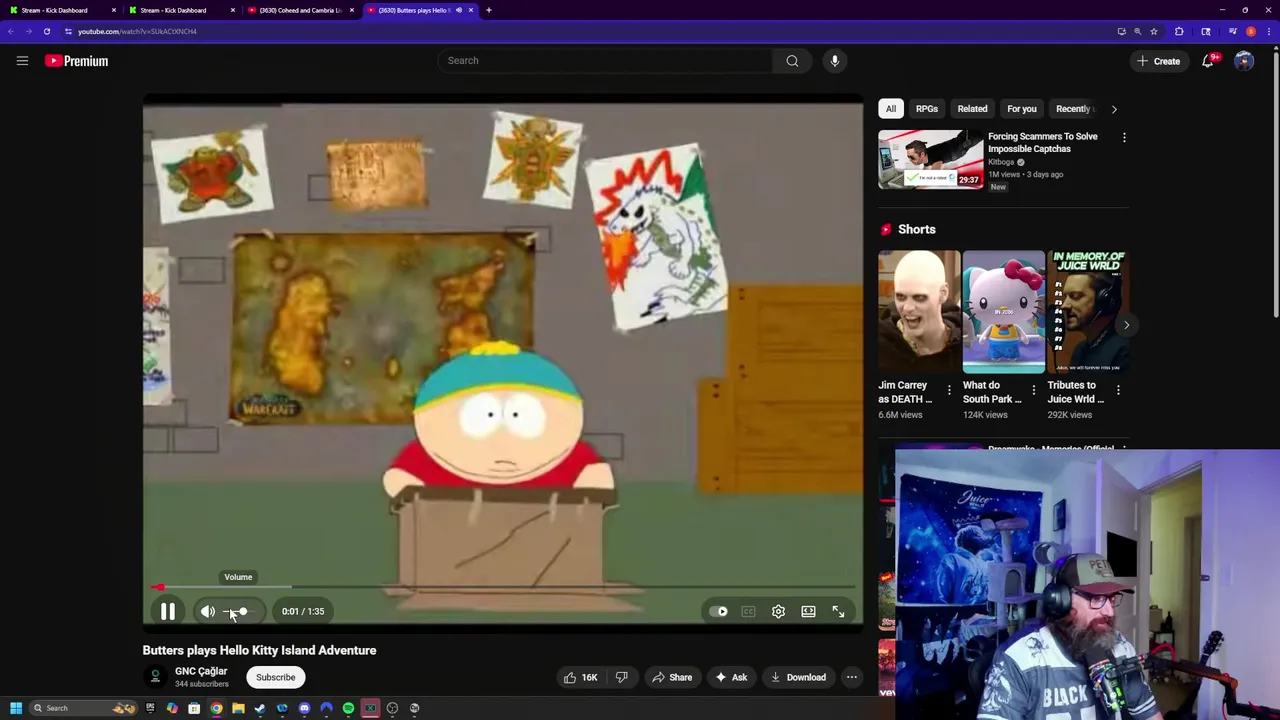
Task: Go back in browser history
Action: click(11, 31)
